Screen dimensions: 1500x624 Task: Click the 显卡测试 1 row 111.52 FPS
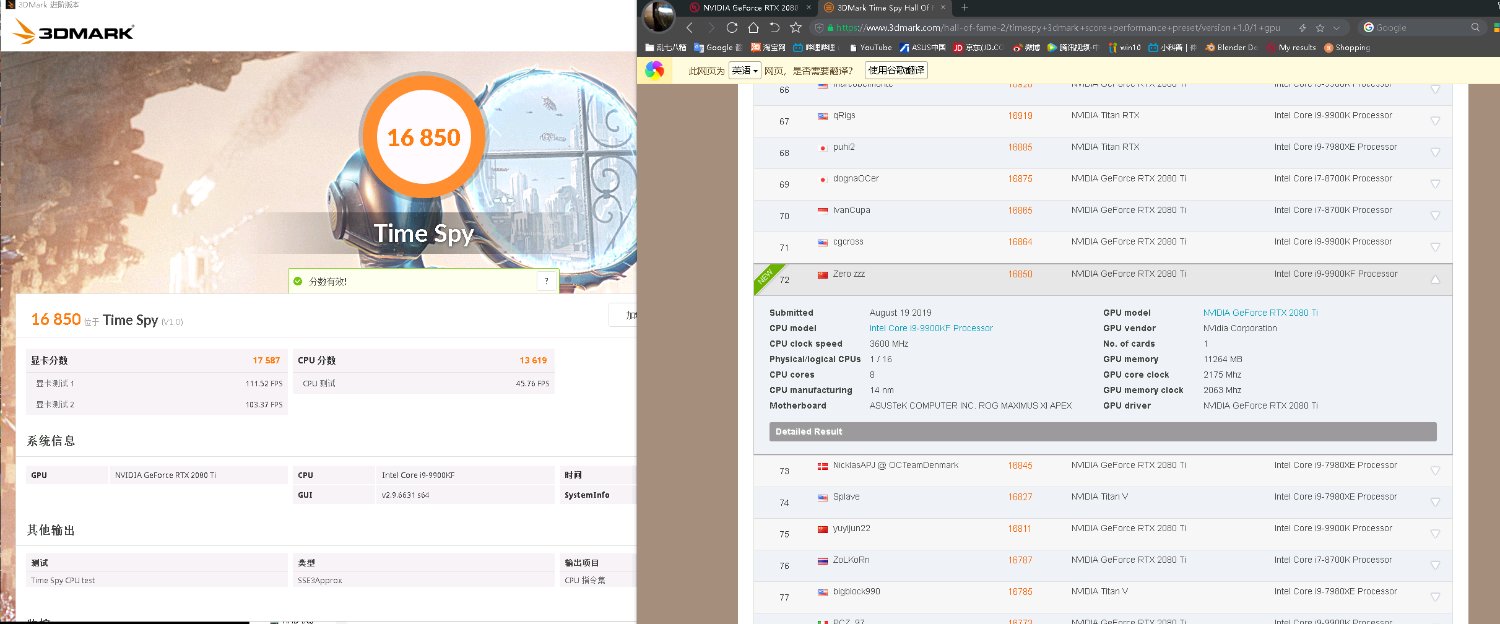157,383
